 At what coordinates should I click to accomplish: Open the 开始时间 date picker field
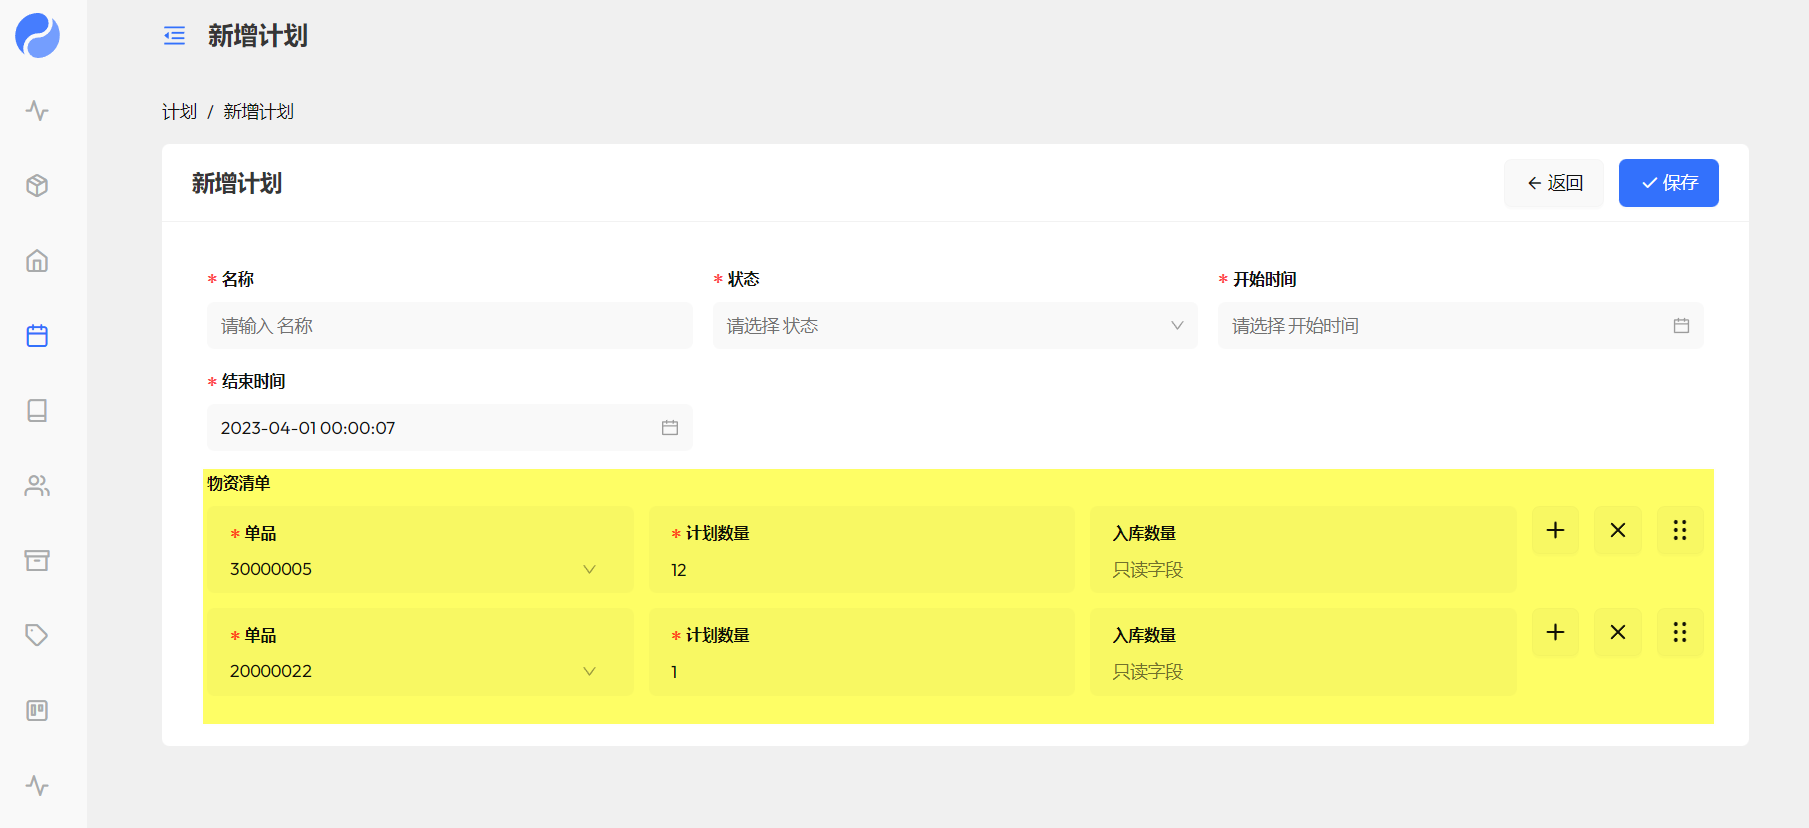point(1459,326)
